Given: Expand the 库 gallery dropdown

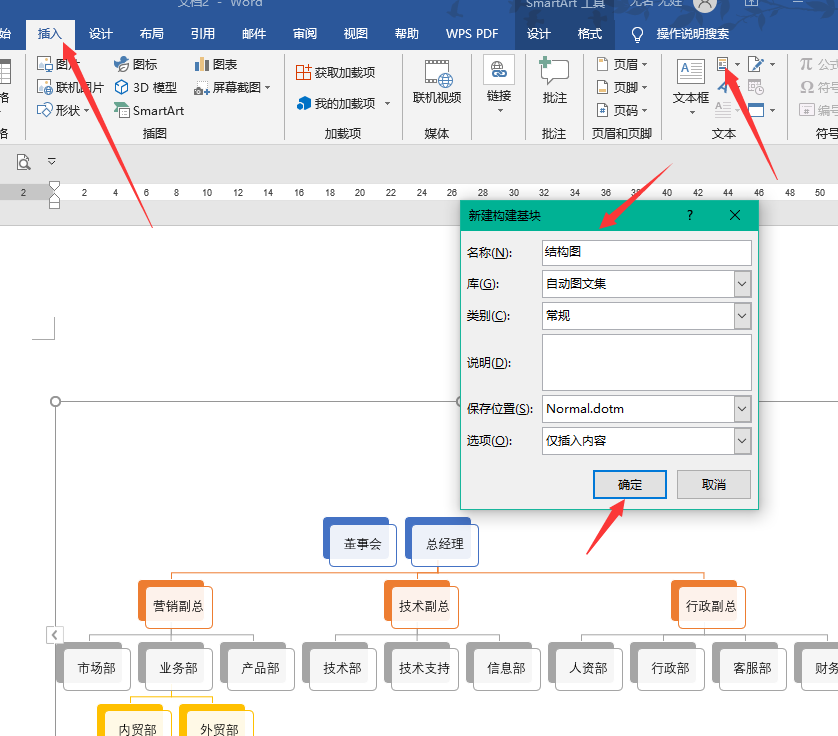Looking at the screenshot, I should coord(742,284).
